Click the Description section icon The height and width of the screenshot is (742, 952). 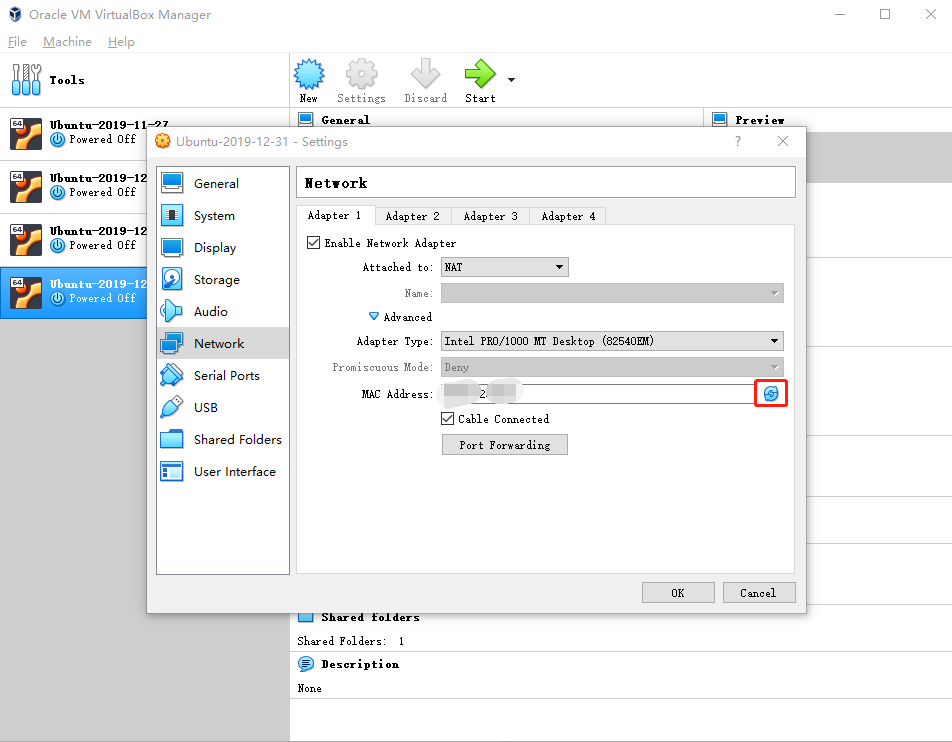click(306, 664)
